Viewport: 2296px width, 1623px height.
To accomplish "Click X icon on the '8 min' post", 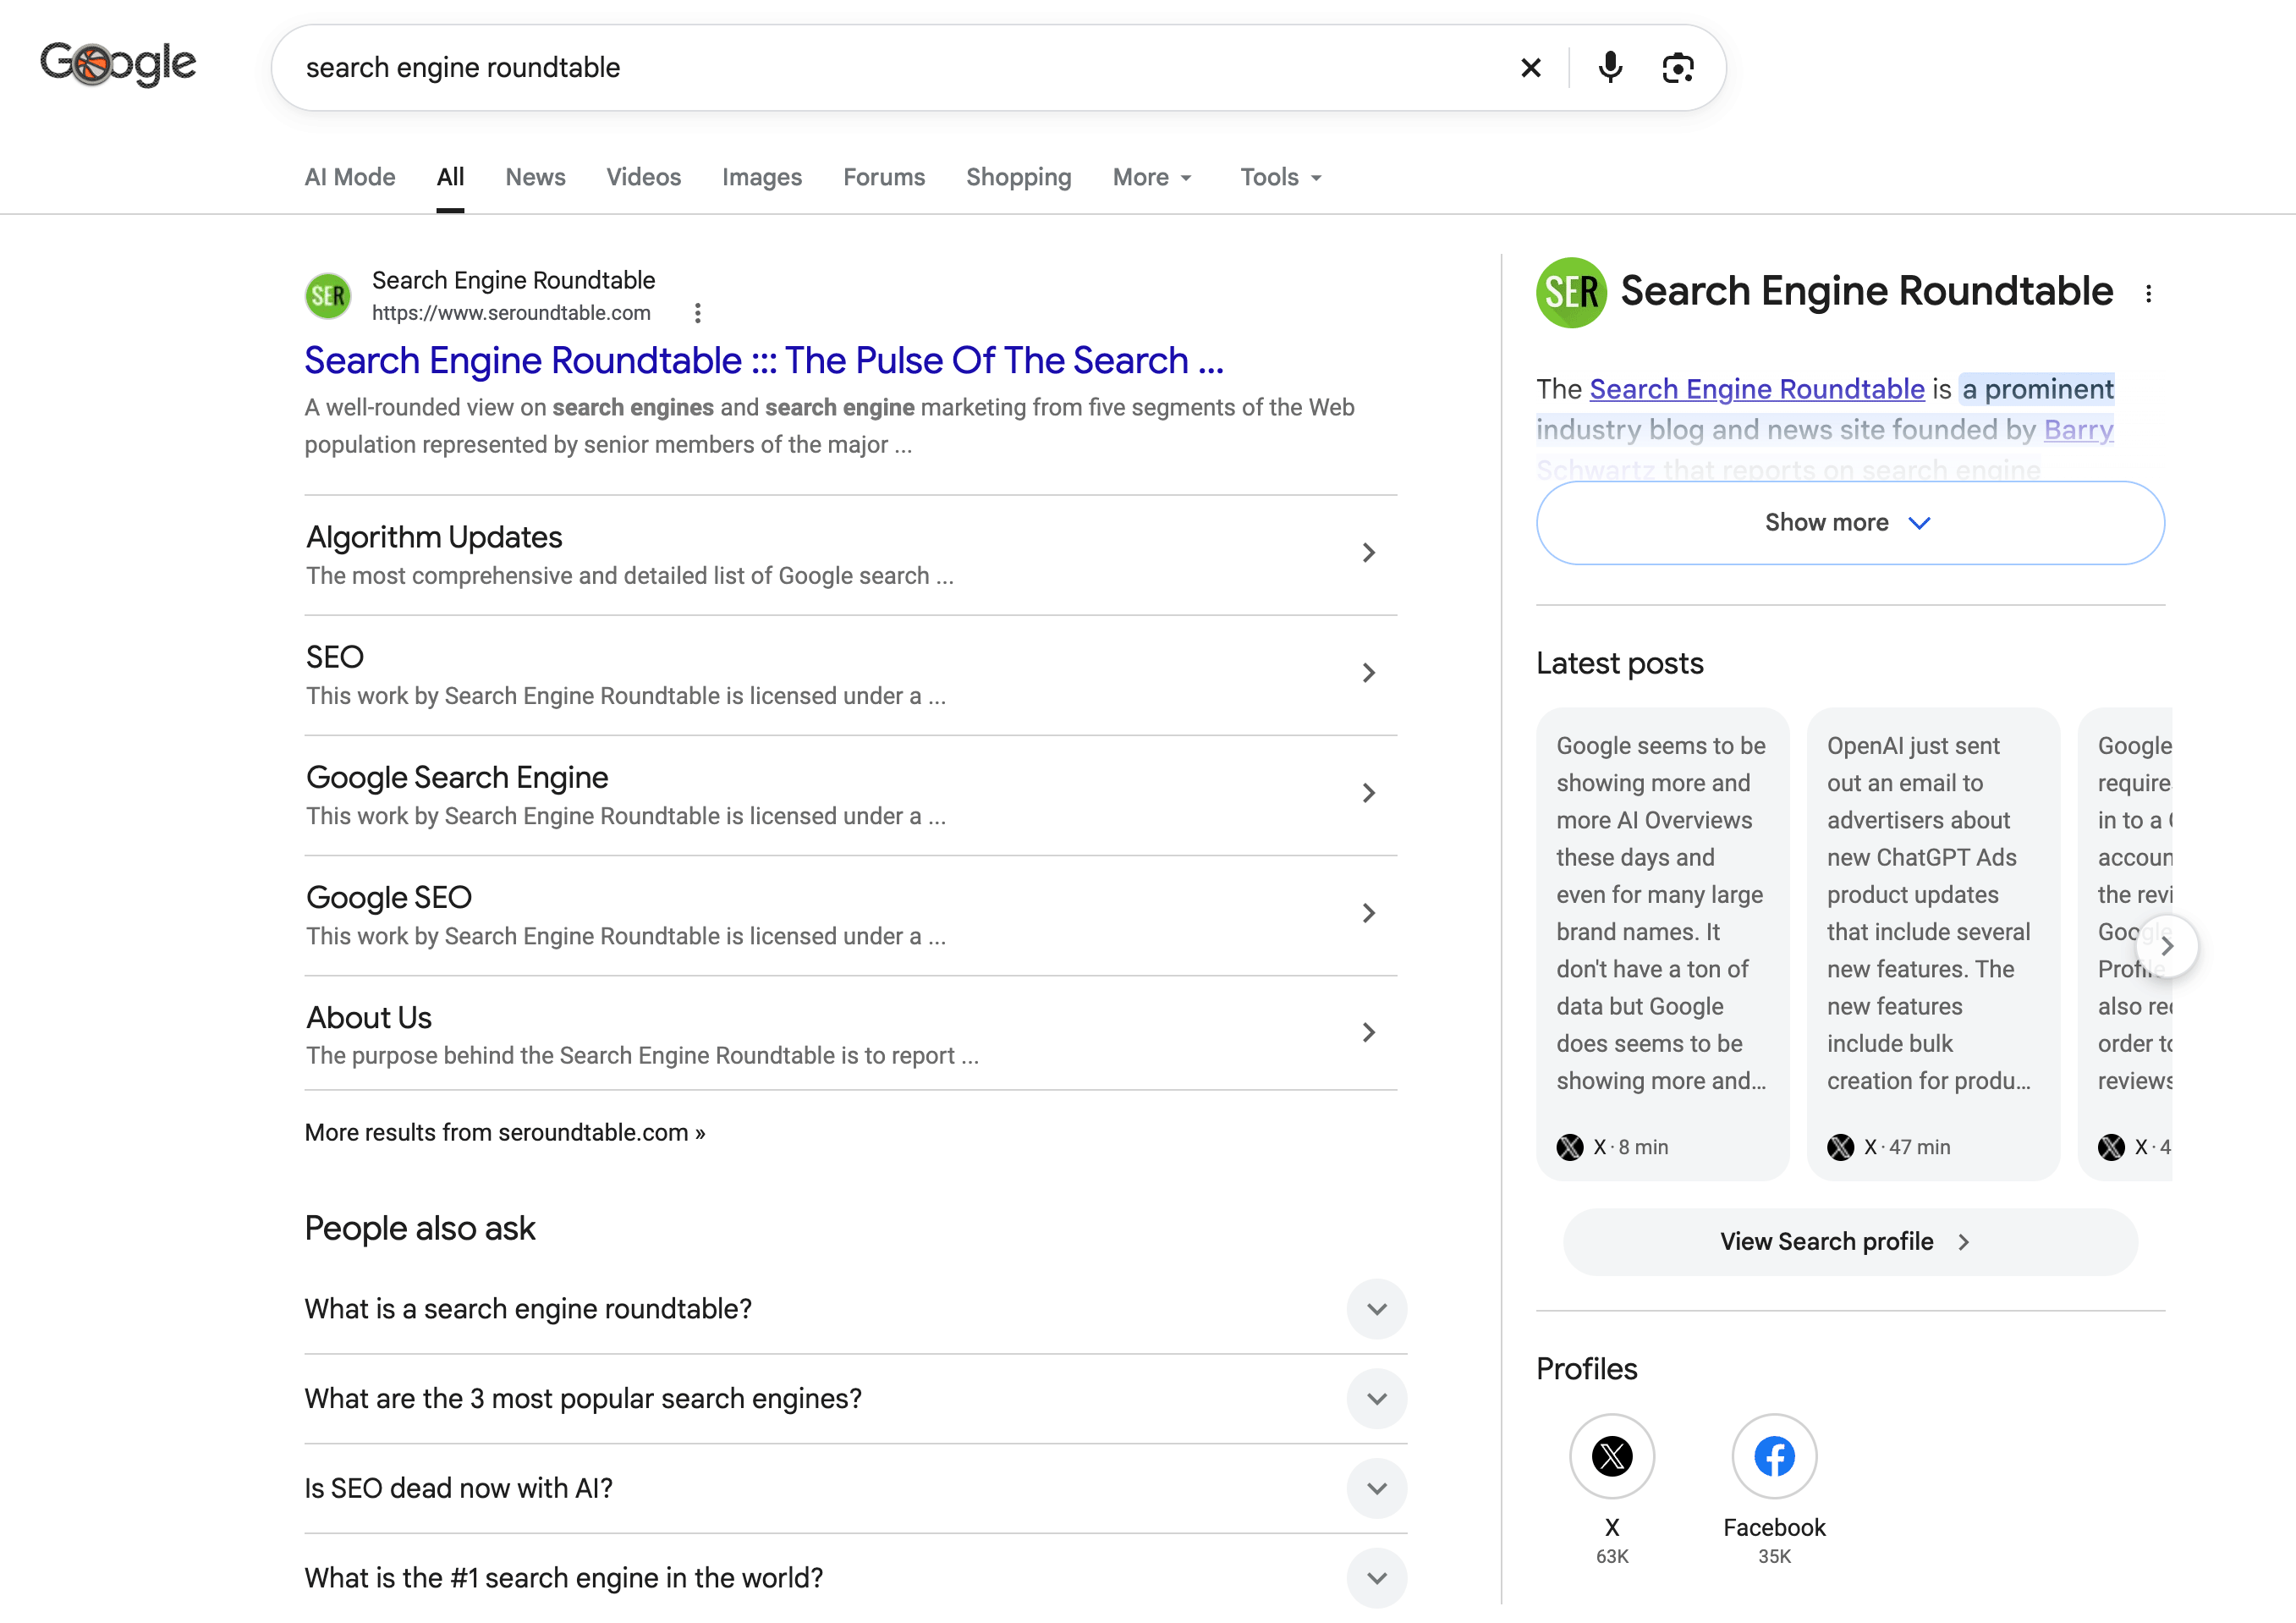I will 1570,1147.
